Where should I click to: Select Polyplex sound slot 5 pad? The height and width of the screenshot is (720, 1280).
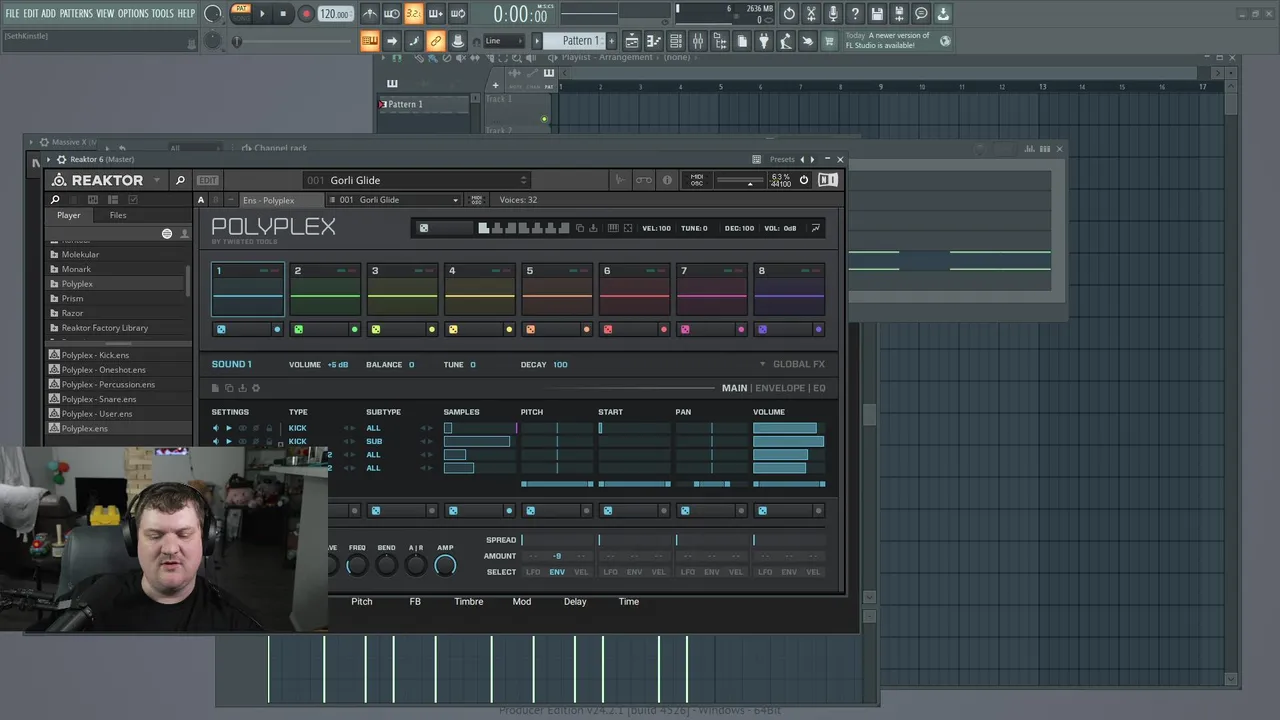coord(557,290)
